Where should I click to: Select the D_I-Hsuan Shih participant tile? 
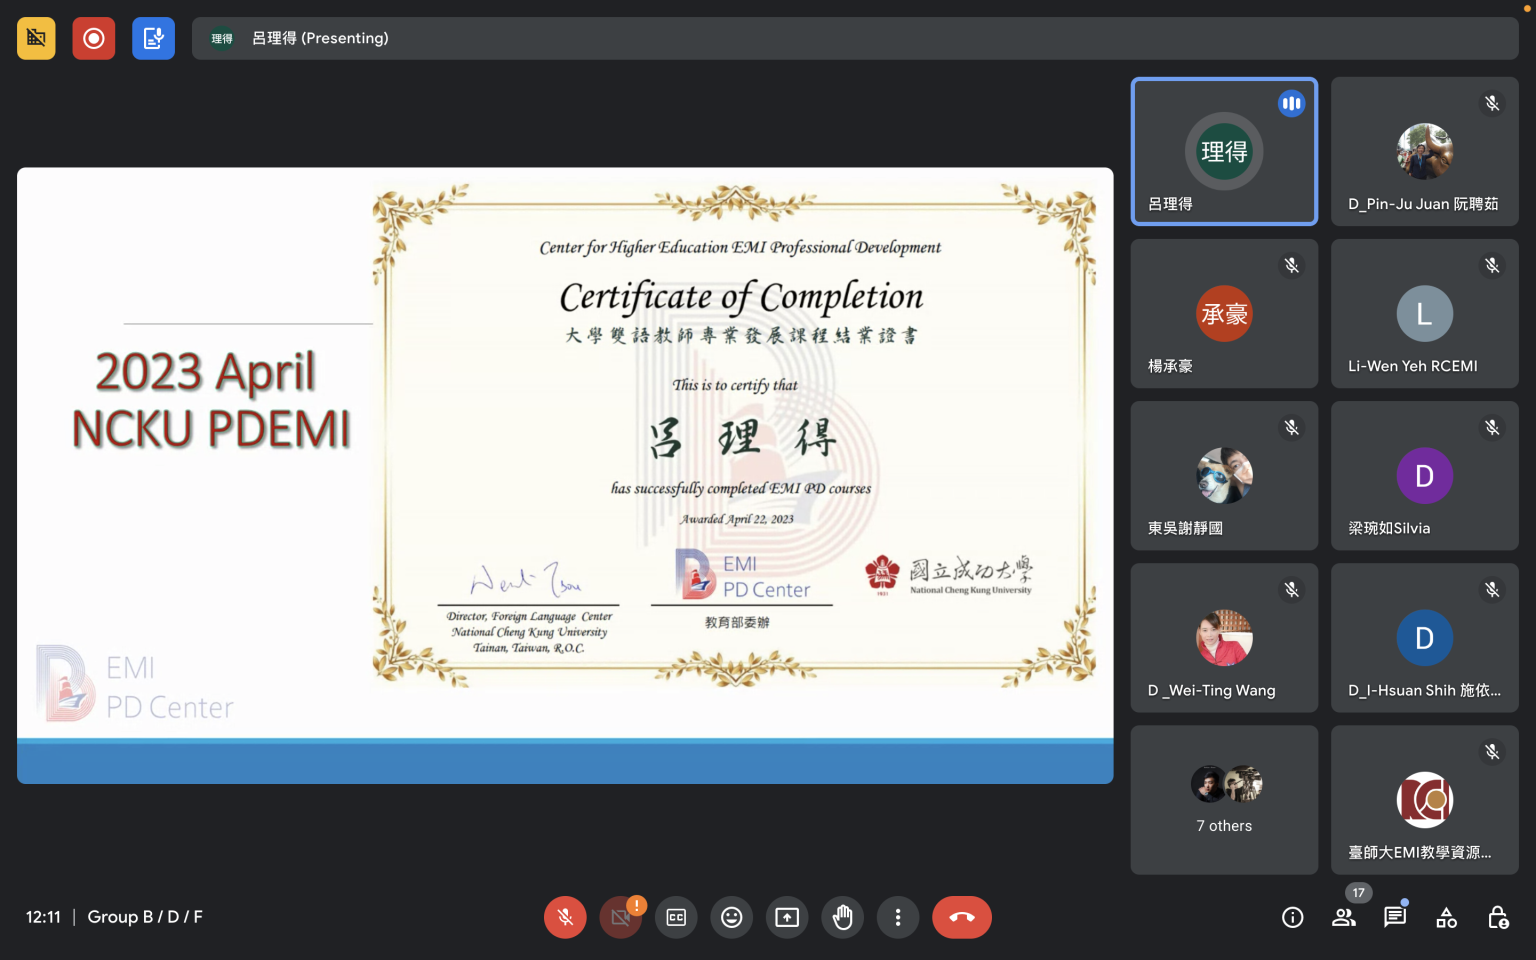coord(1425,637)
